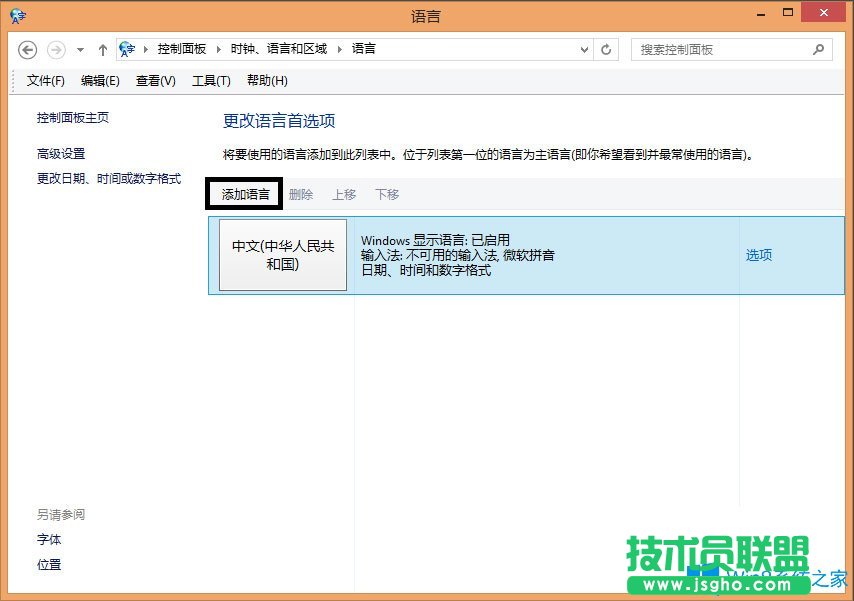Screen dimensions: 854x601
Task: Refresh the page with the refresh icon
Action: [606, 48]
